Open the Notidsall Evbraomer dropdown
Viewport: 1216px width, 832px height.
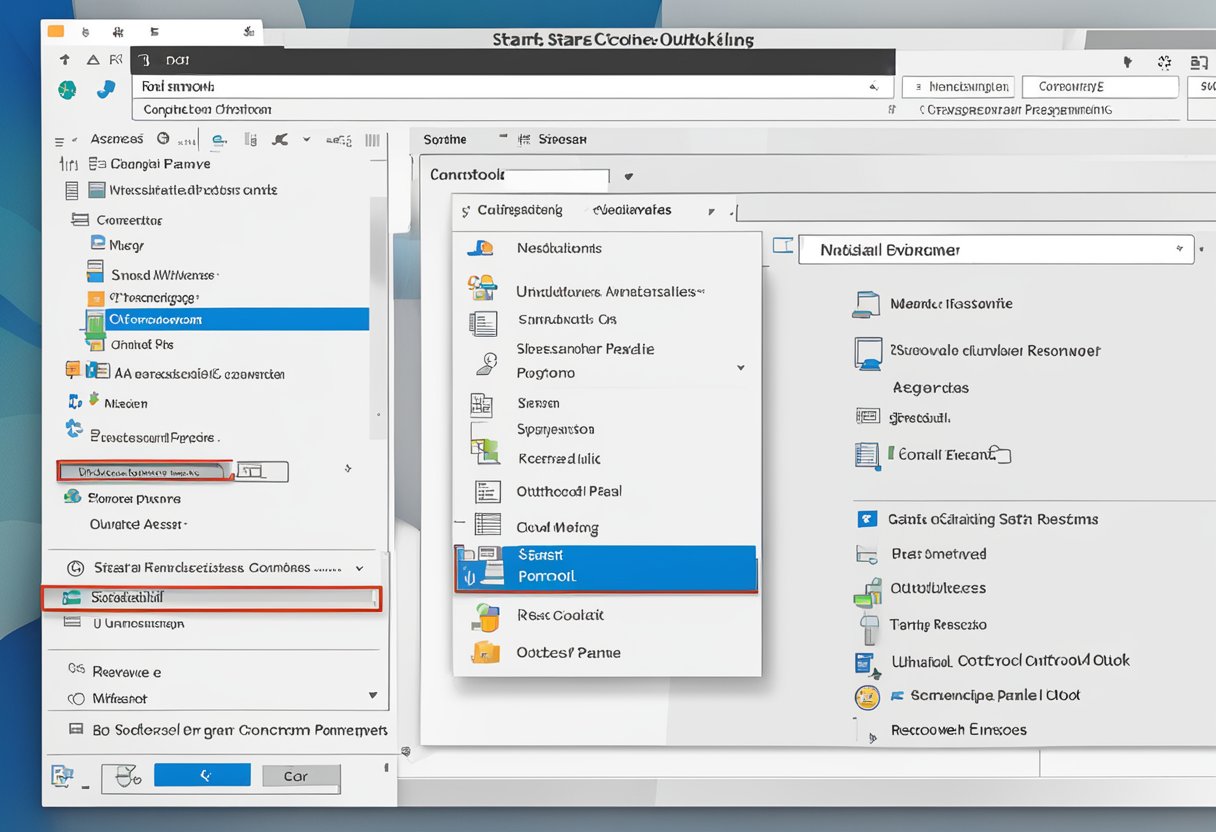[1180, 250]
